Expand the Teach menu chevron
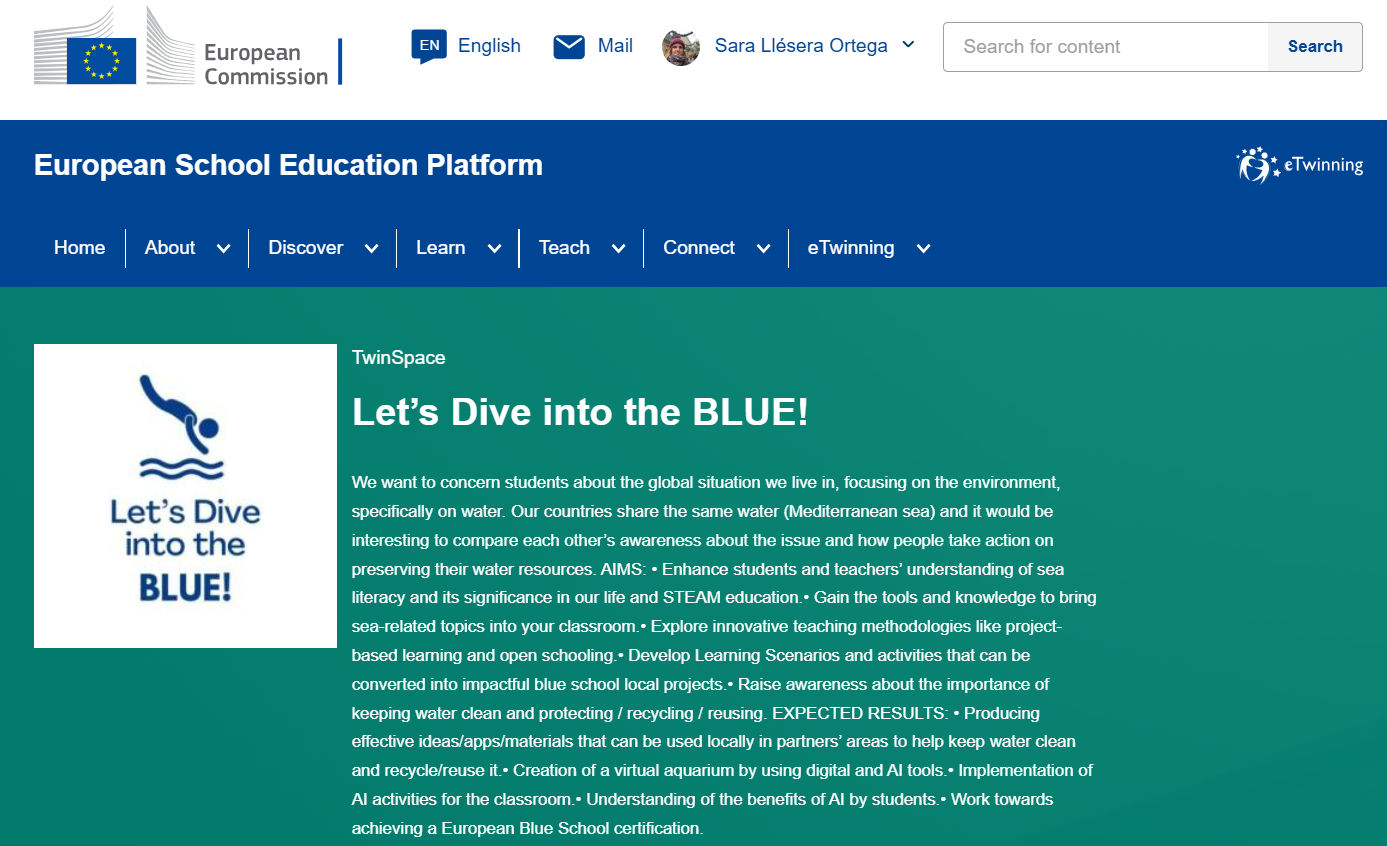This screenshot has height=846, width=1387. coord(618,249)
